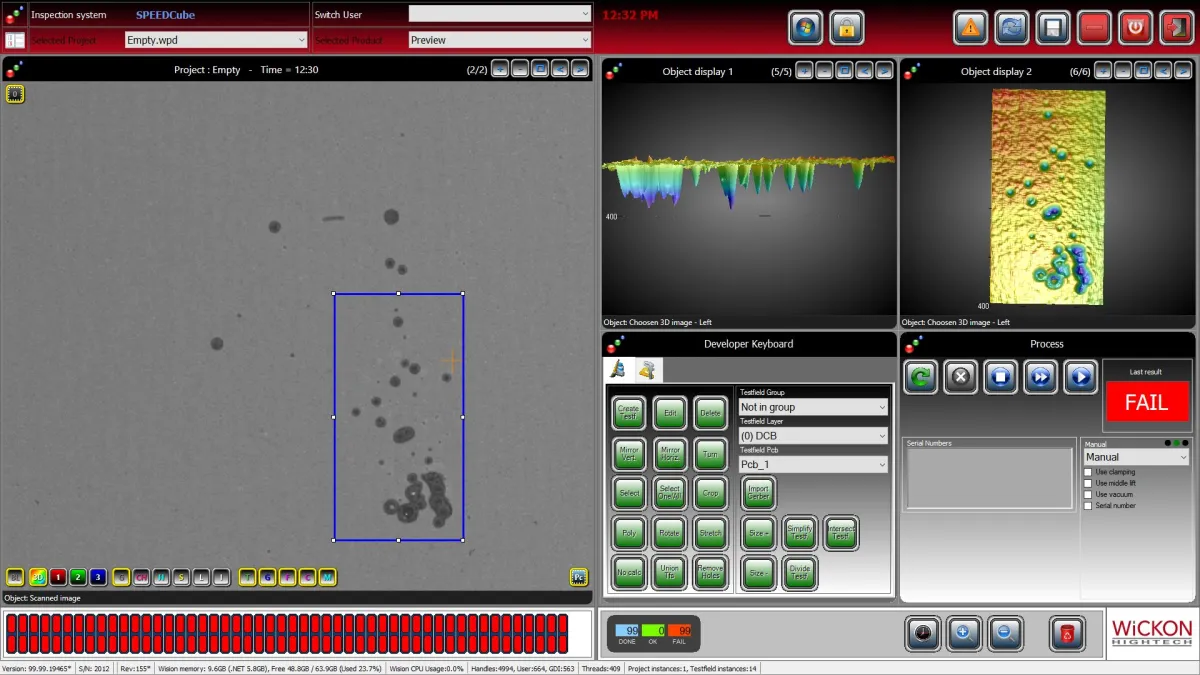This screenshot has width=1200, height=675.
Task: Switch to second Developer Keyboard tab
Action: click(x=648, y=370)
